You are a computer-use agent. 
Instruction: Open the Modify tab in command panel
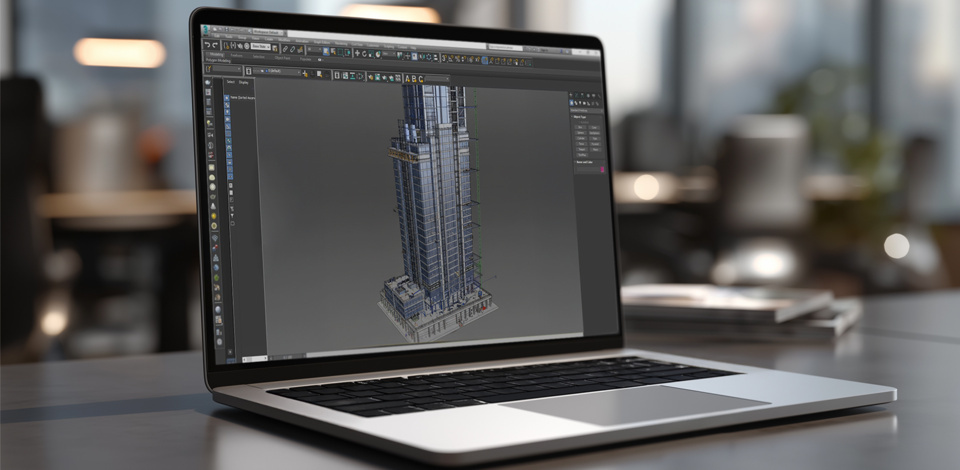[x=576, y=95]
